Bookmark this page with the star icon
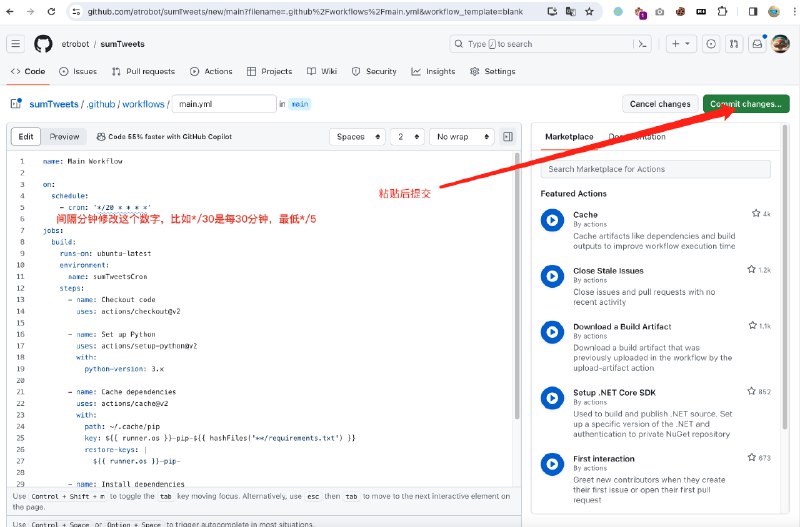The image size is (800, 527). [x=589, y=11]
